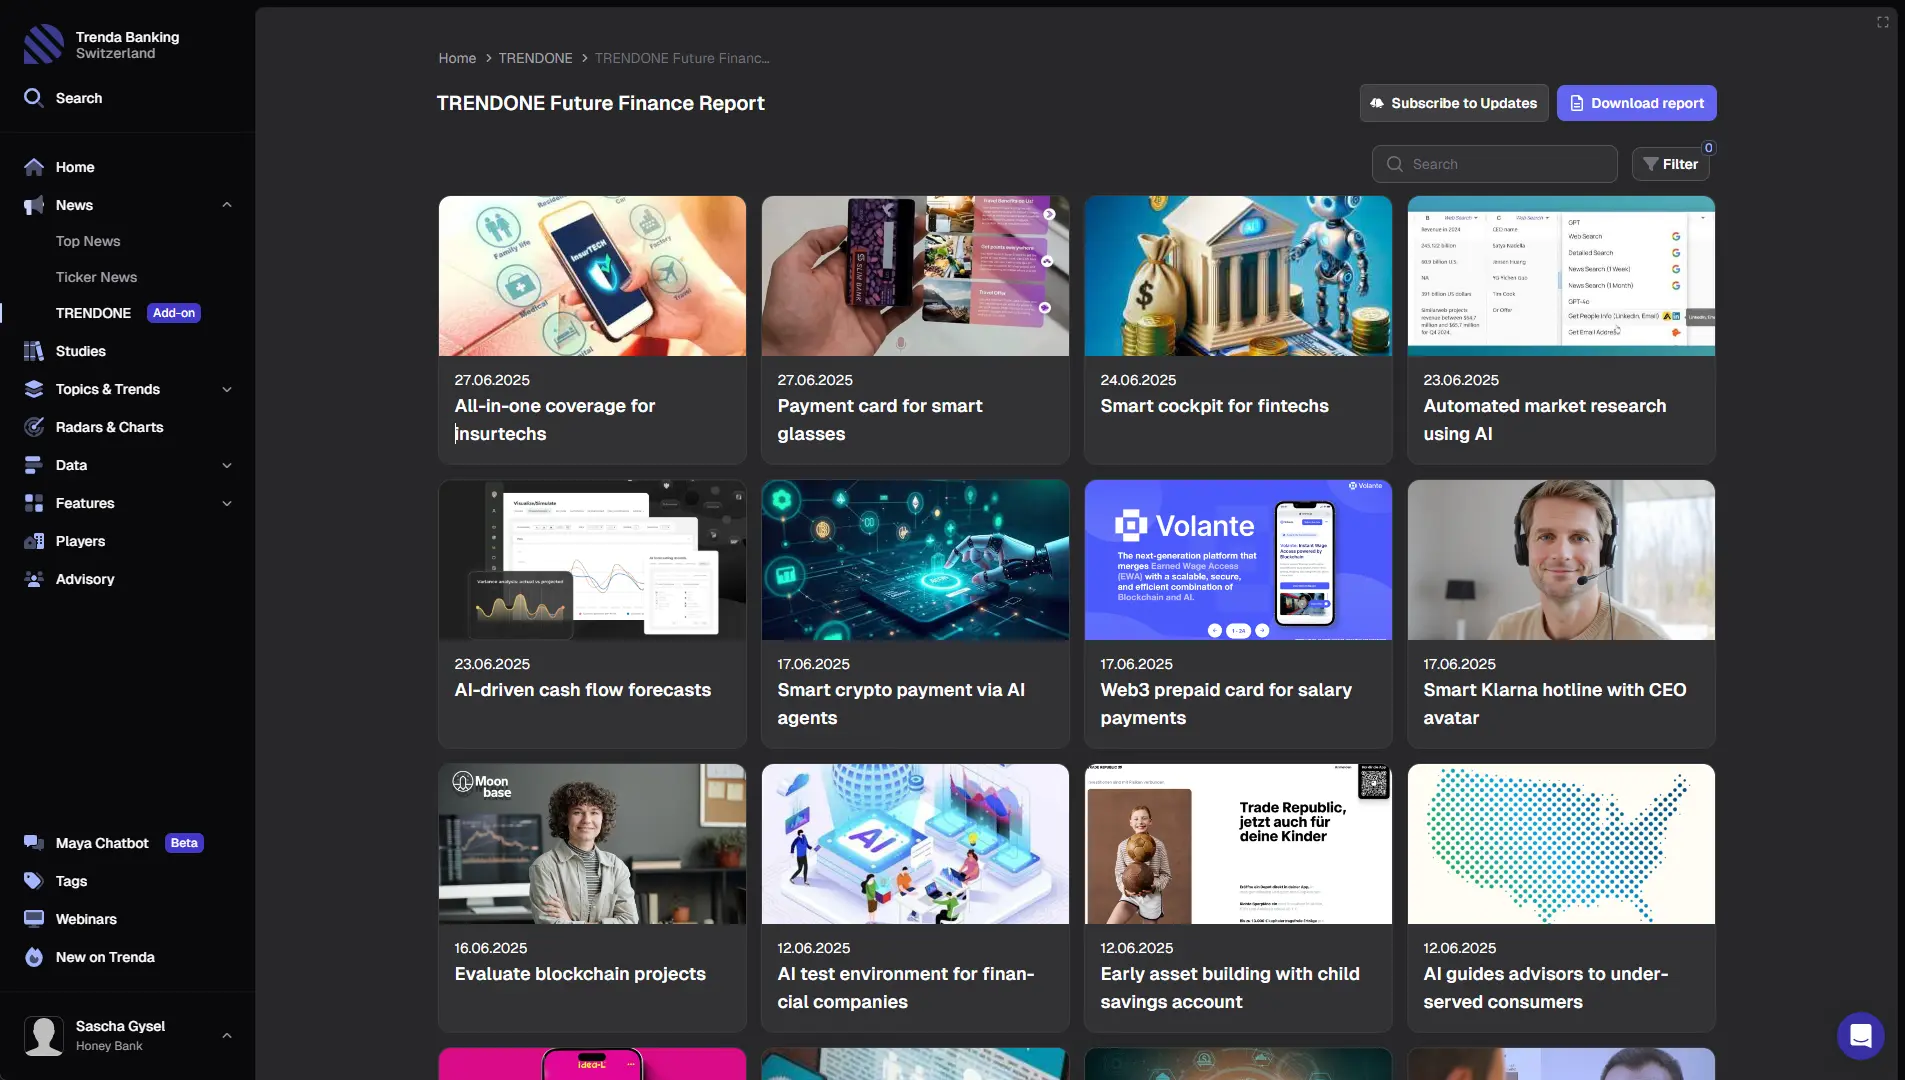This screenshot has width=1905, height=1080.
Task: Open Radars & Charts radar icon
Action: pyautogui.click(x=34, y=427)
